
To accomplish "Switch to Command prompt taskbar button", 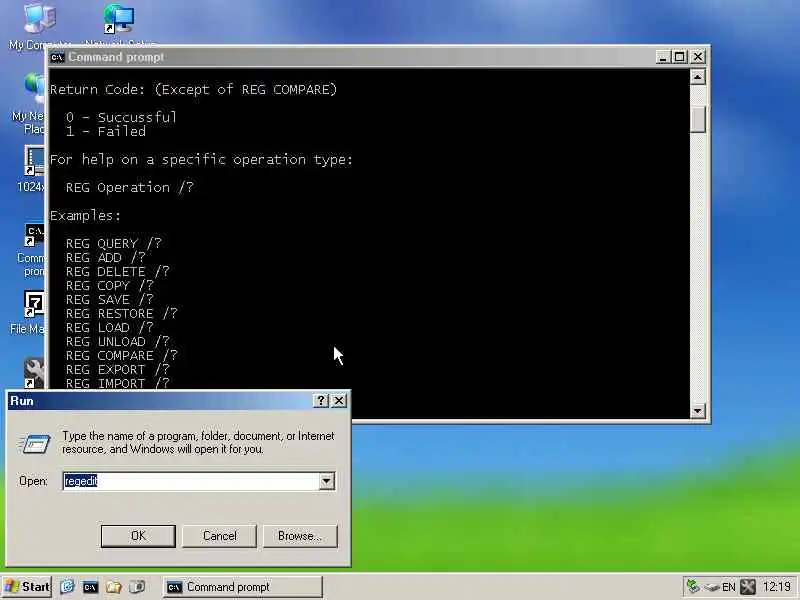I will coord(243,587).
